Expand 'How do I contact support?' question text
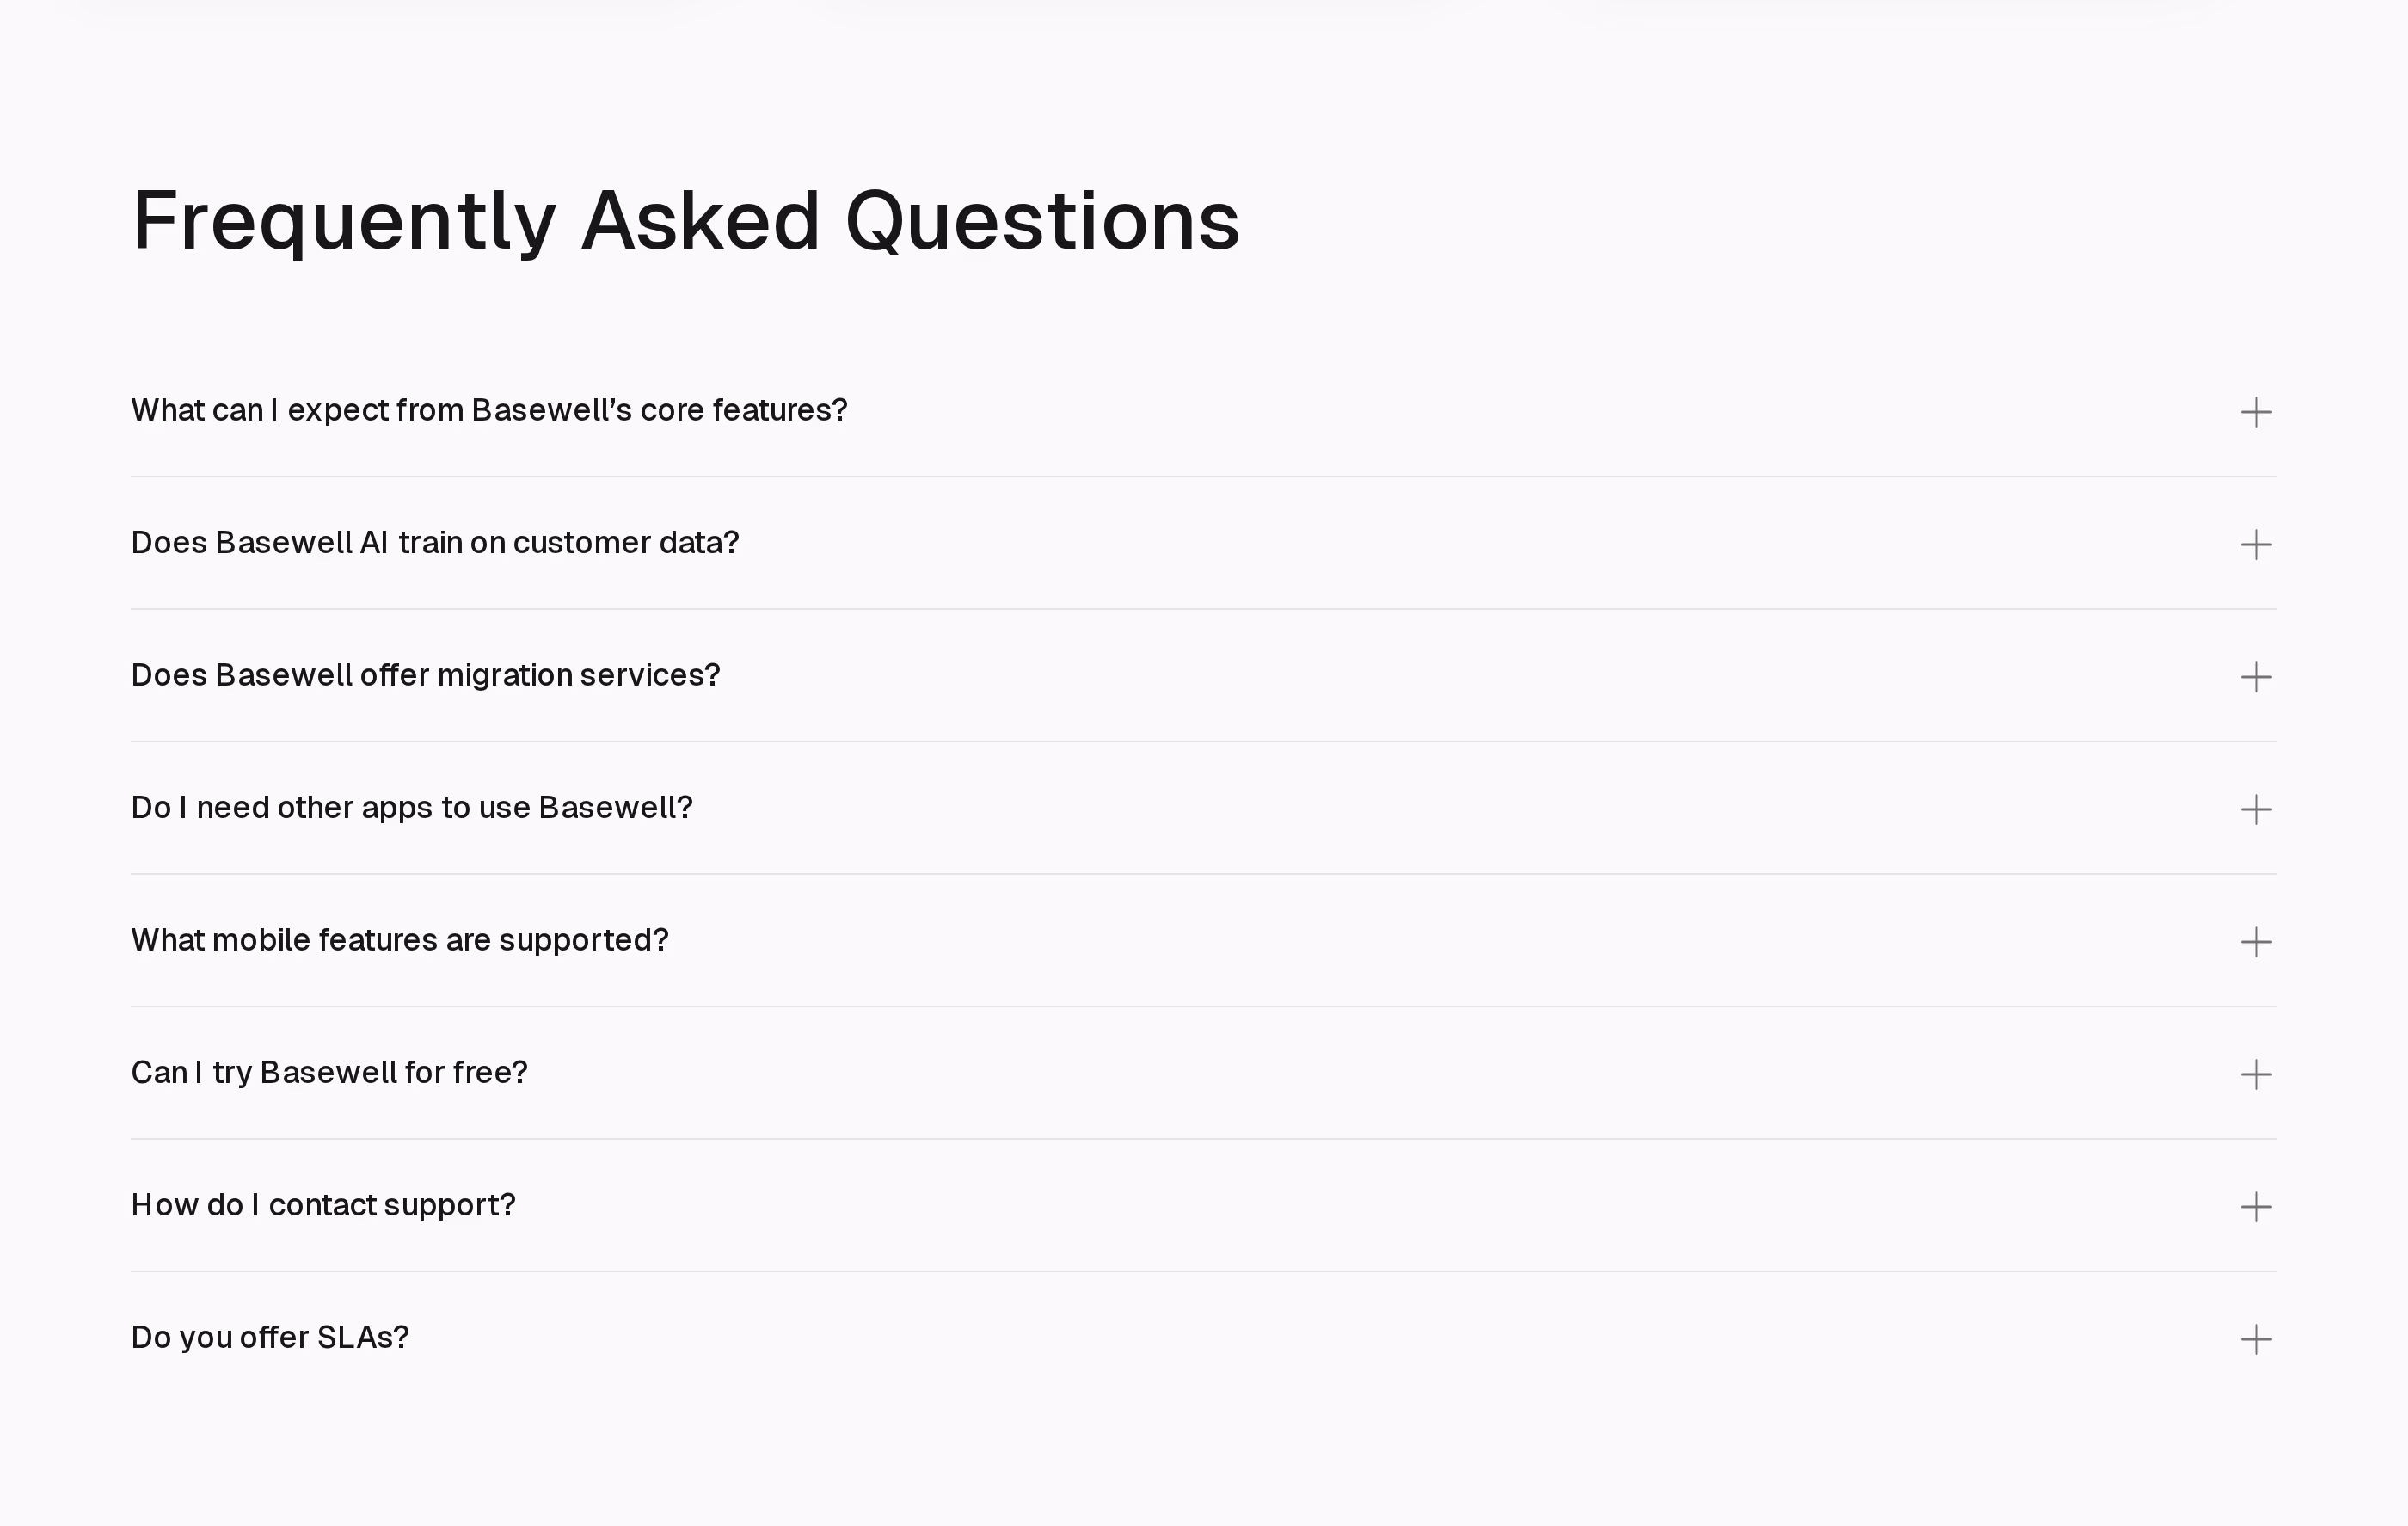This screenshot has height=1526, width=2408. pos(323,1205)
